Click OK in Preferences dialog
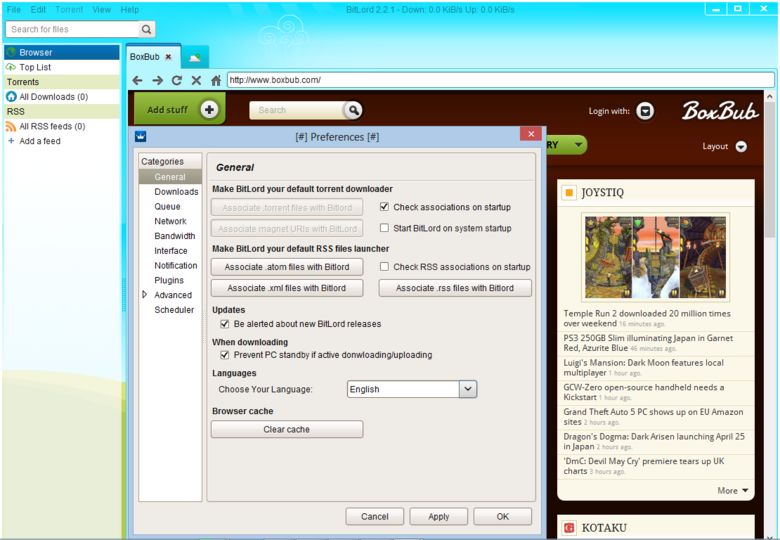Screen dimensions: 780x540 pyautogui.click(x=502, y=517)
